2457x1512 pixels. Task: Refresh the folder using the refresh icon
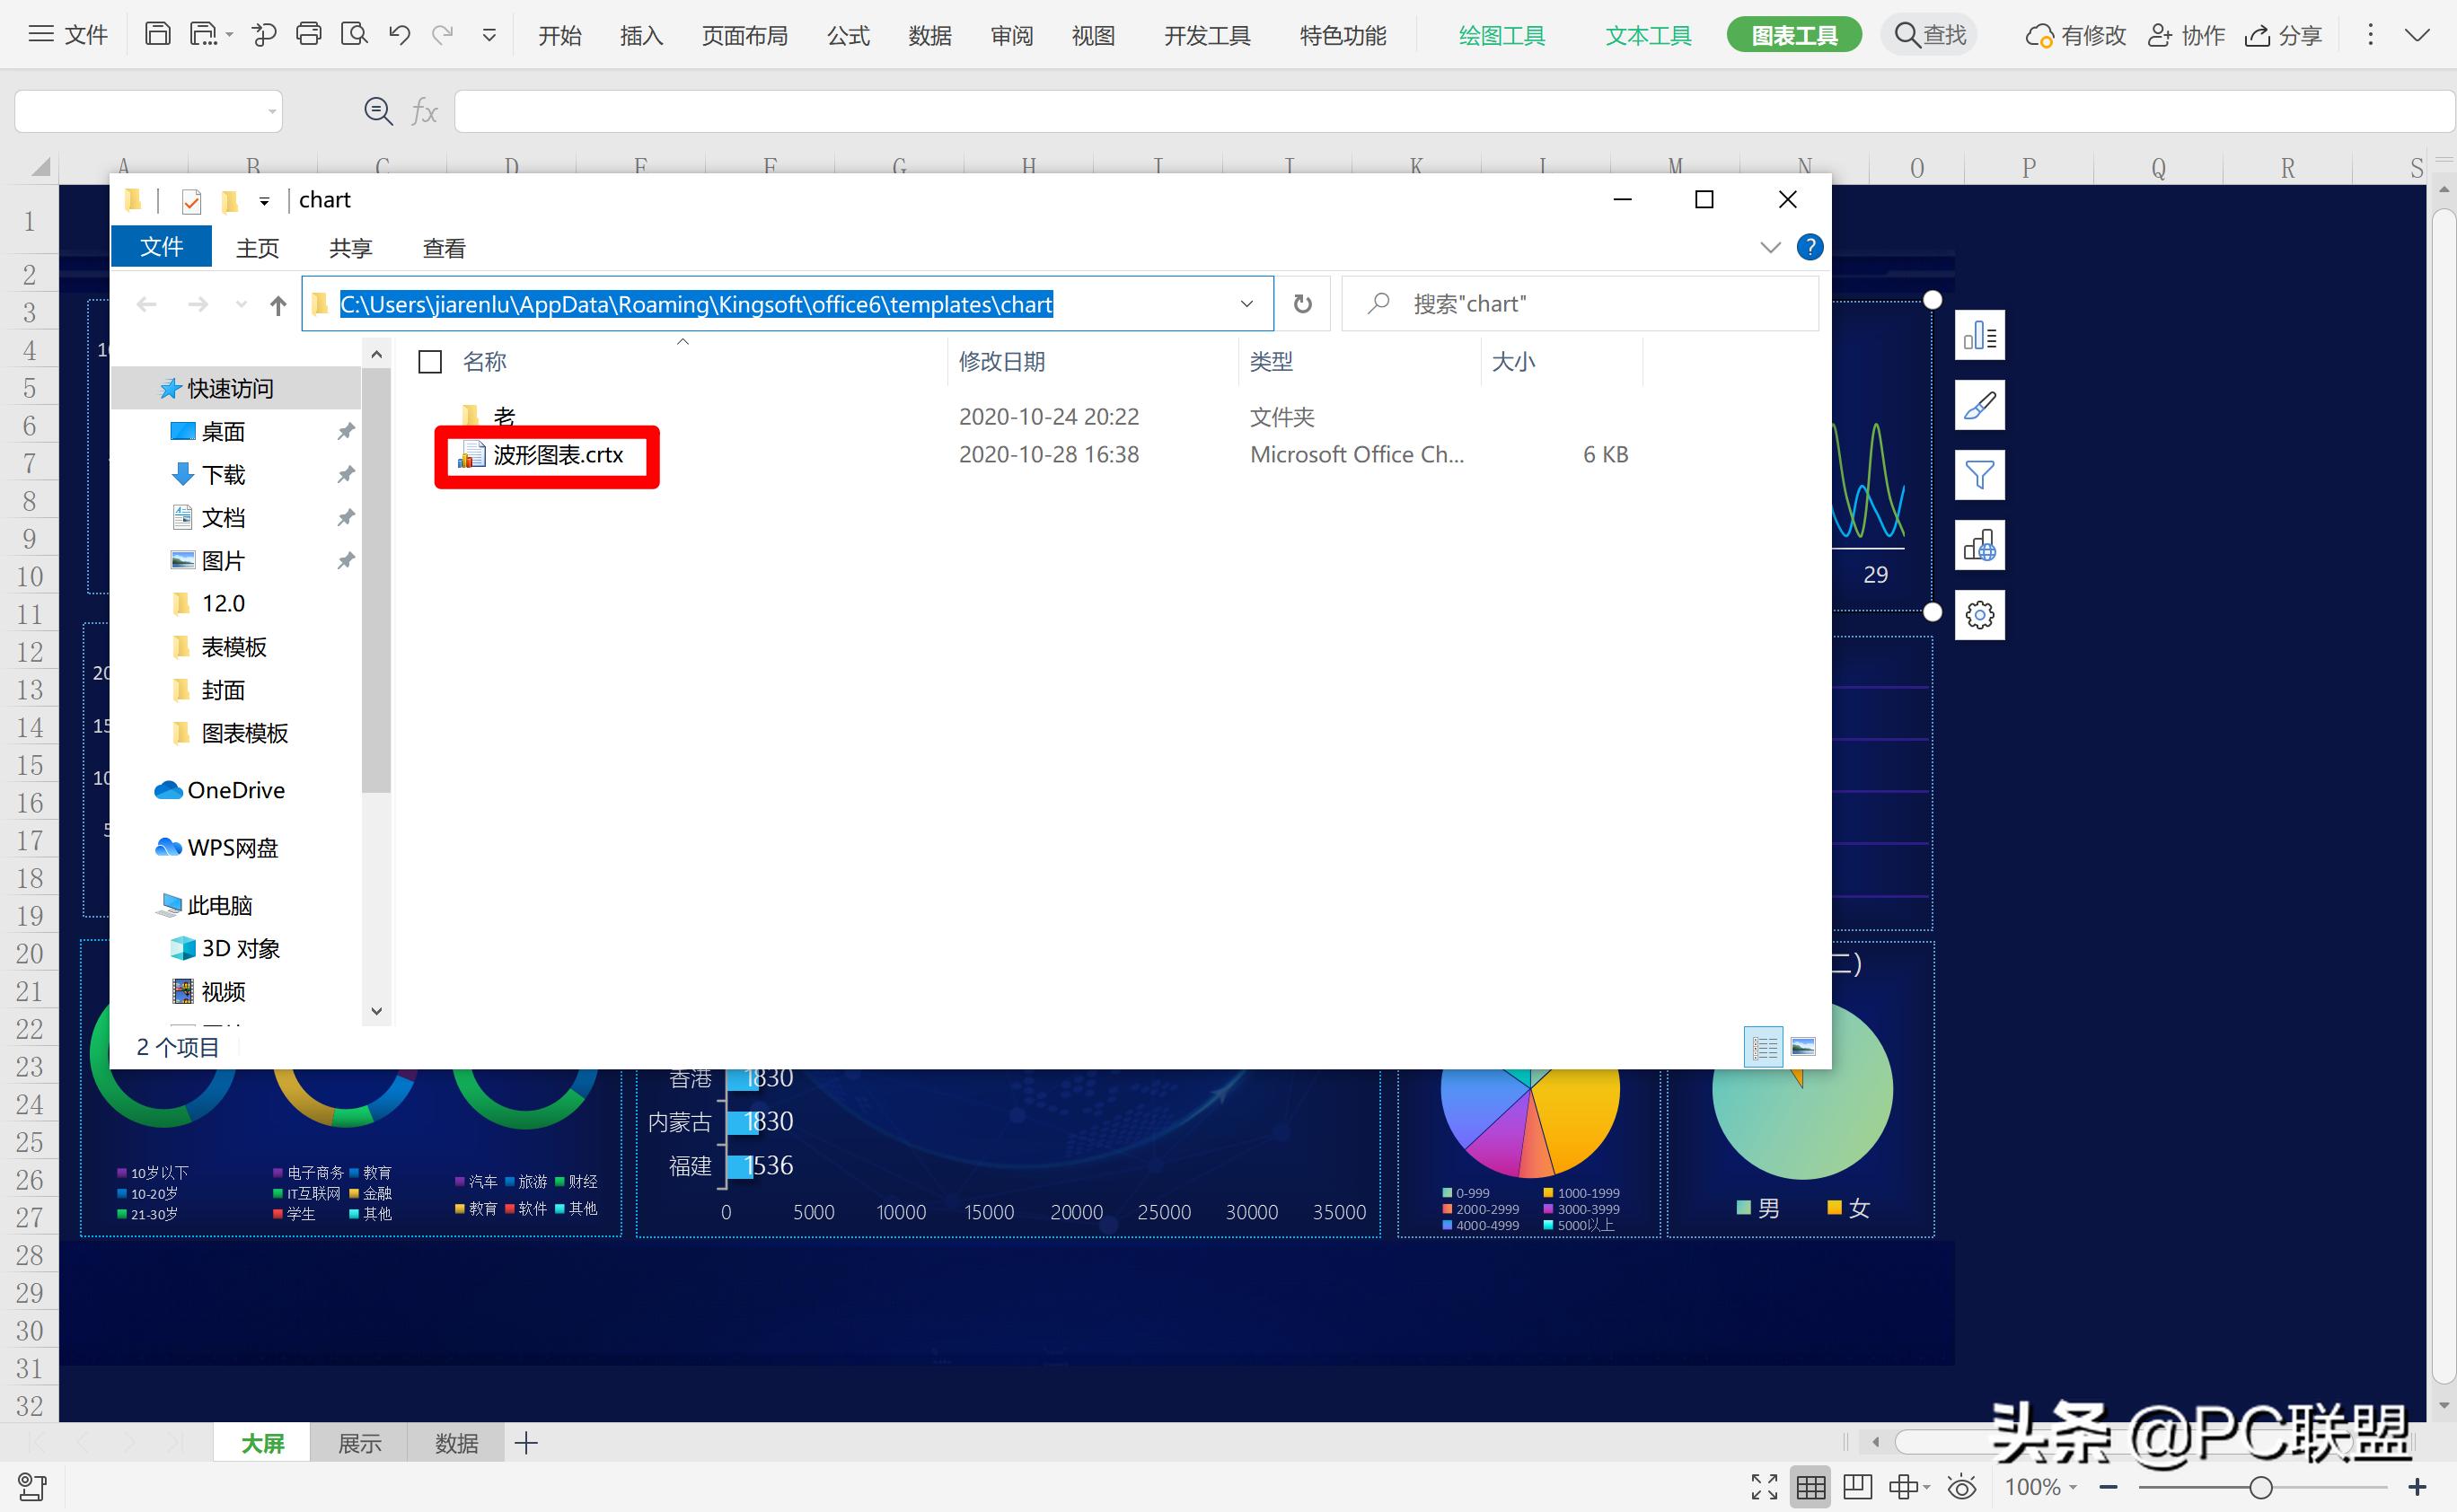click(x=1302, y=303)
